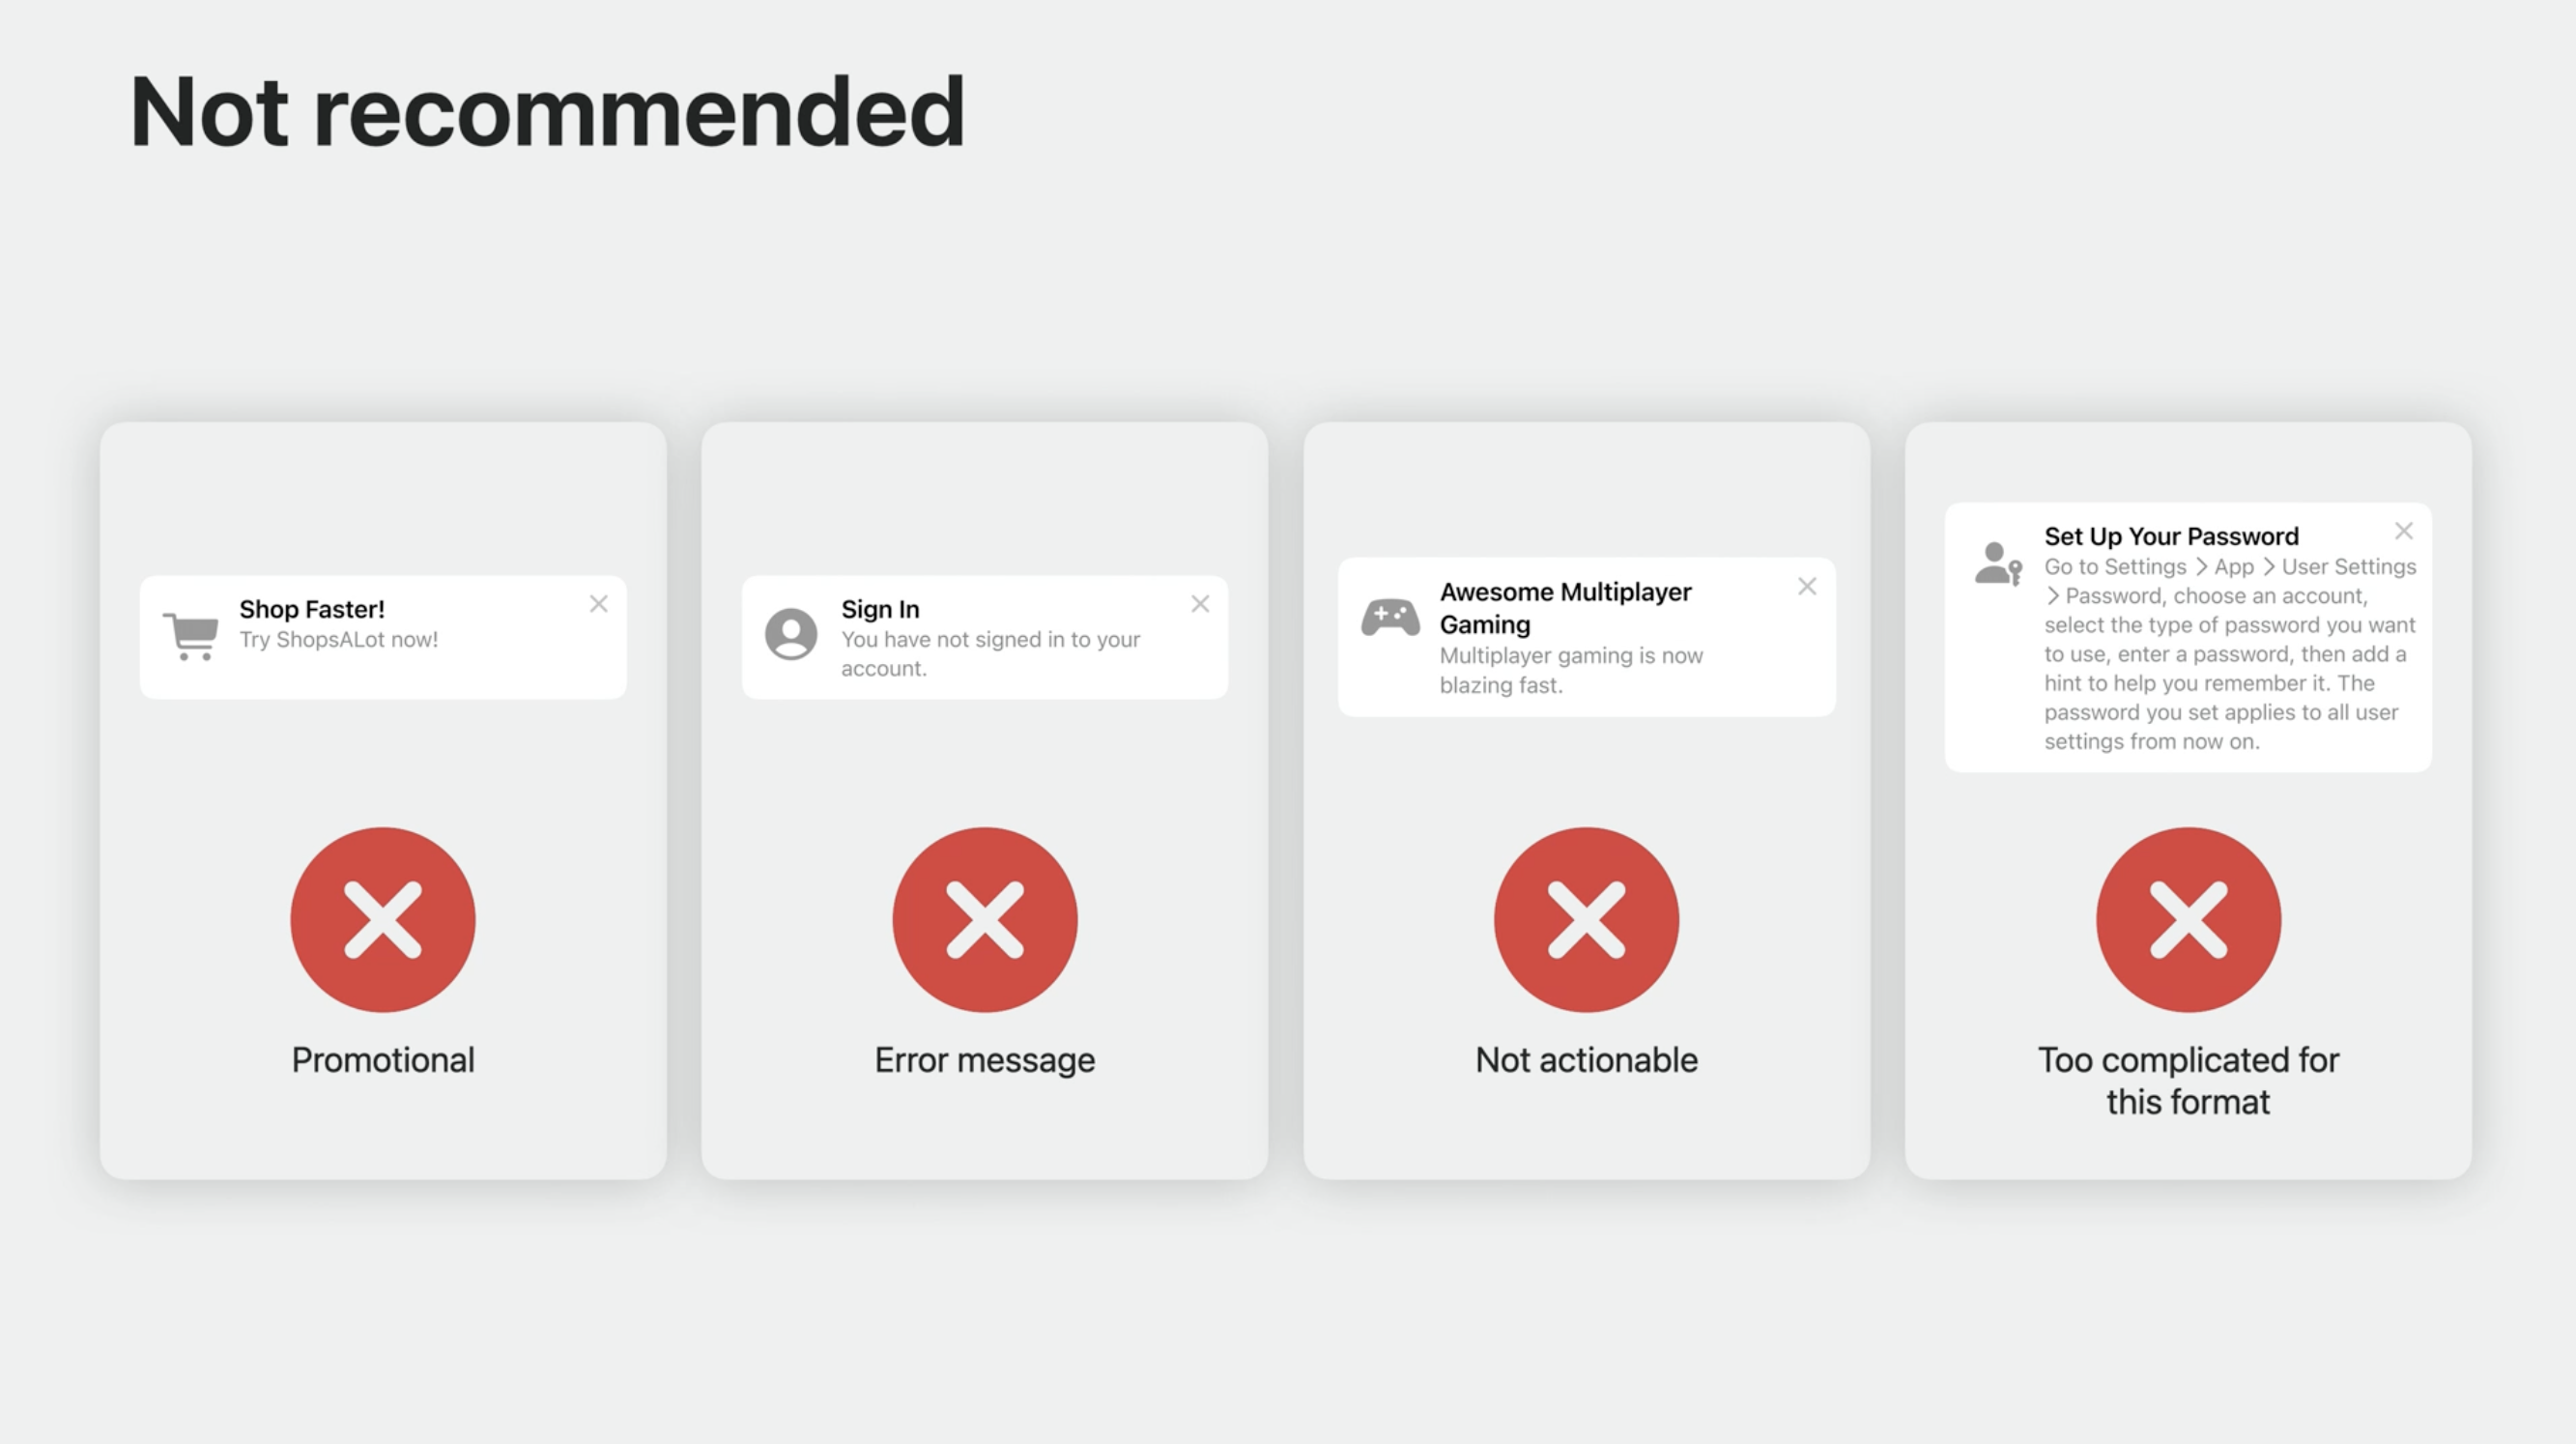The height and width of the screenshot is (1444, 2576).
Task: Click the red X above Too complicated
Action: (2188, 919)
